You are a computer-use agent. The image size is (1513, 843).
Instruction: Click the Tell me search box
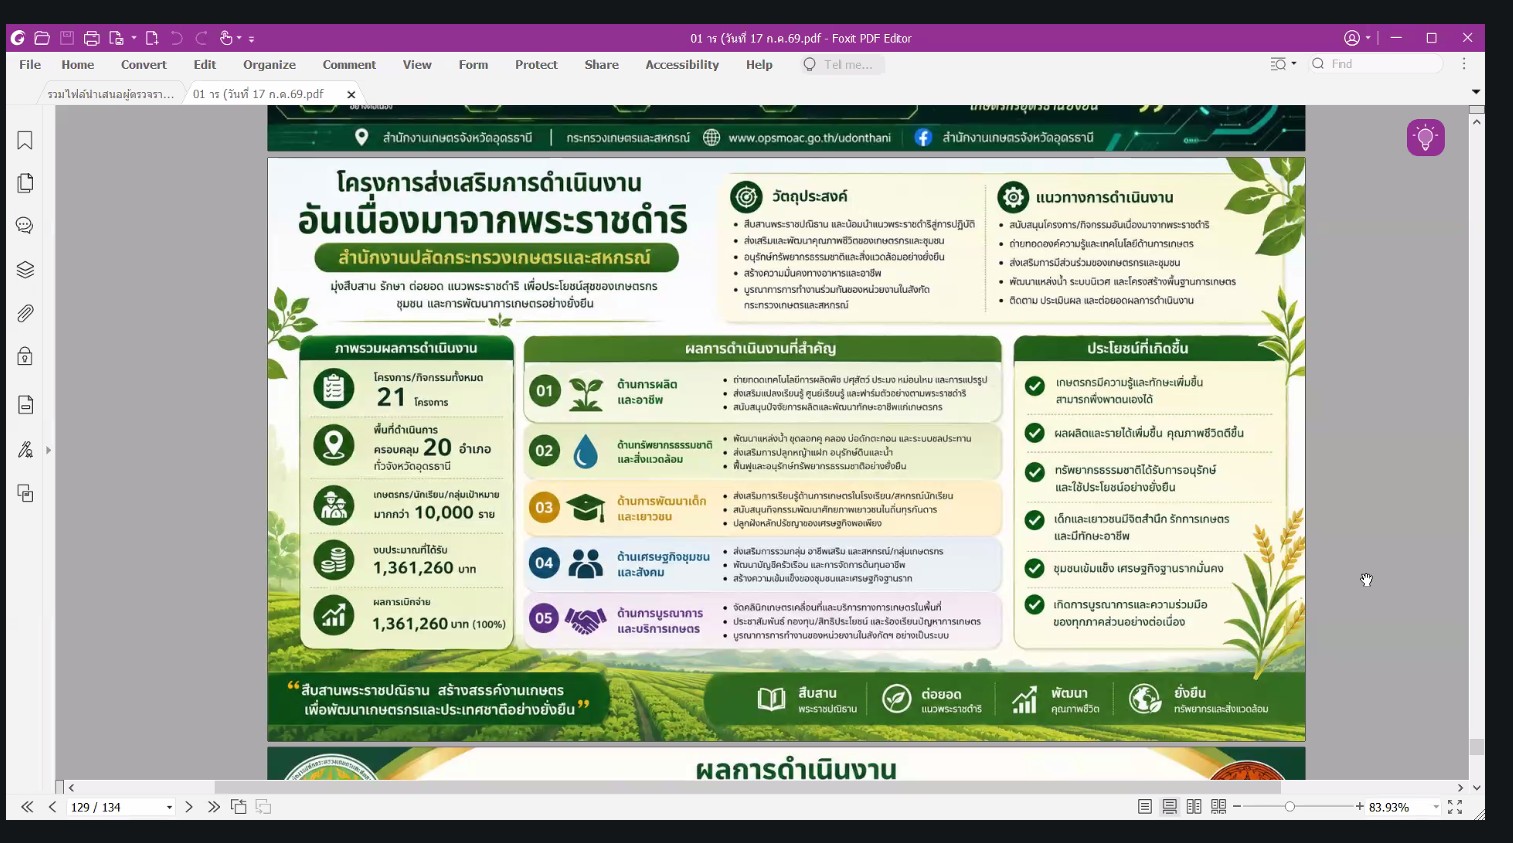point(842,64)
